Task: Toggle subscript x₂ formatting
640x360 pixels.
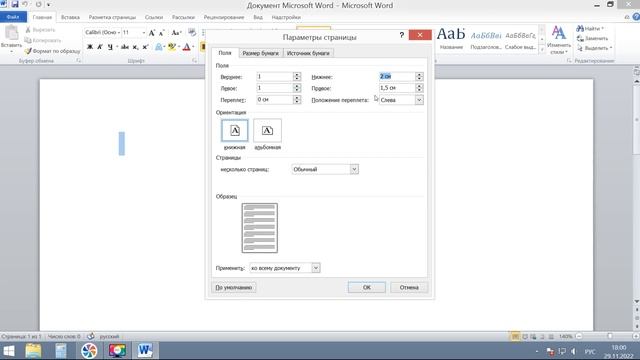Action: (x=136, y=47)
